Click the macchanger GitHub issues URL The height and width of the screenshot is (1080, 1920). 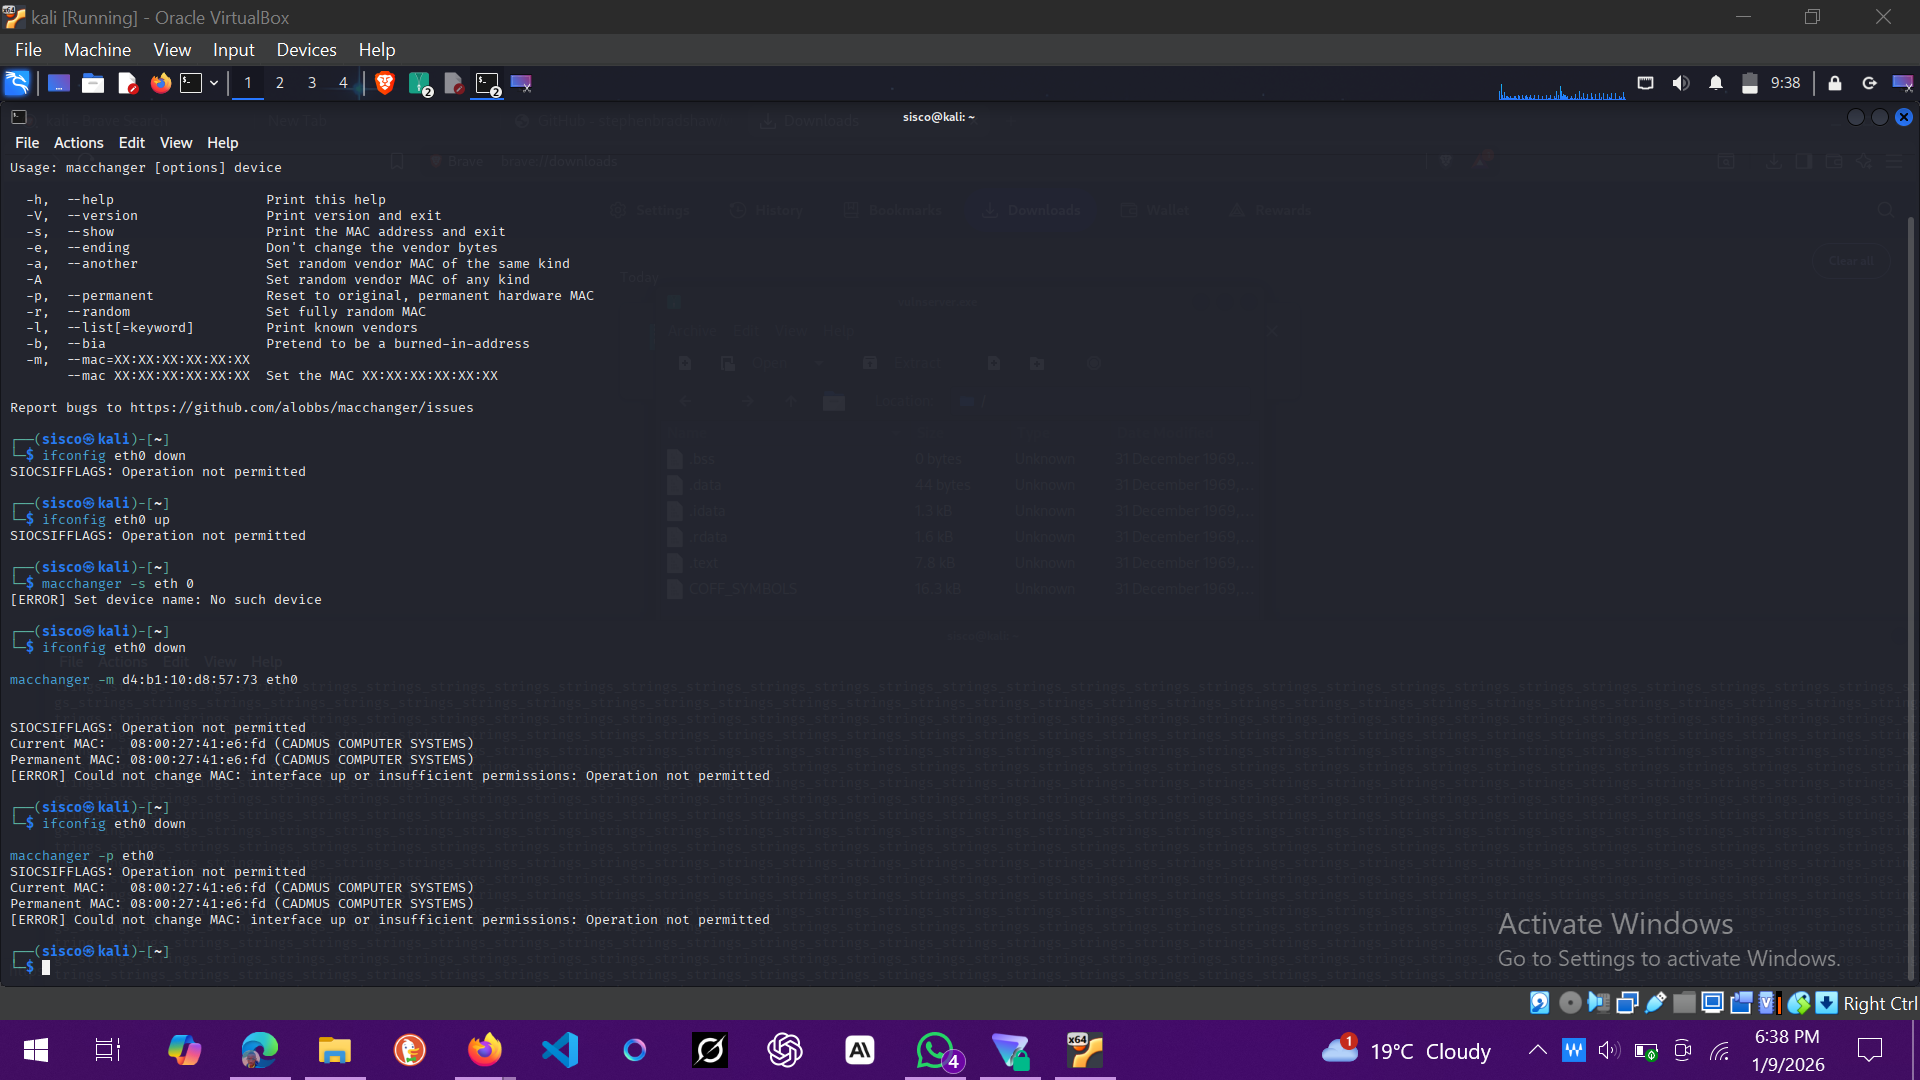(302, 408)
